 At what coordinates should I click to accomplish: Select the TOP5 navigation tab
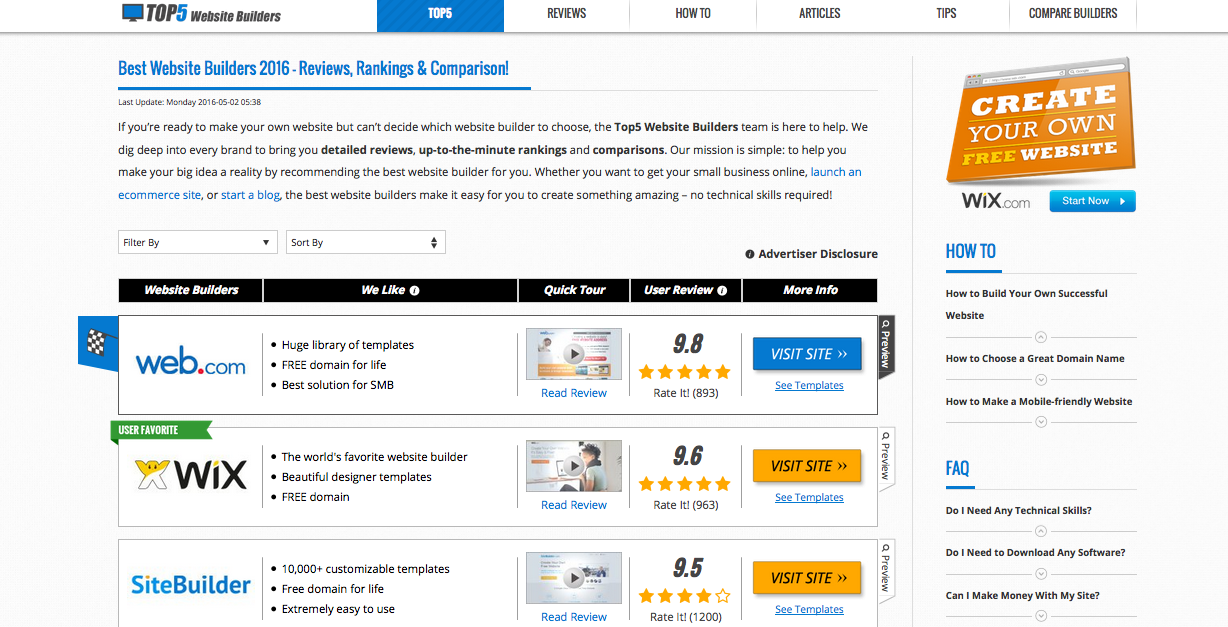[x=440, y=14]
